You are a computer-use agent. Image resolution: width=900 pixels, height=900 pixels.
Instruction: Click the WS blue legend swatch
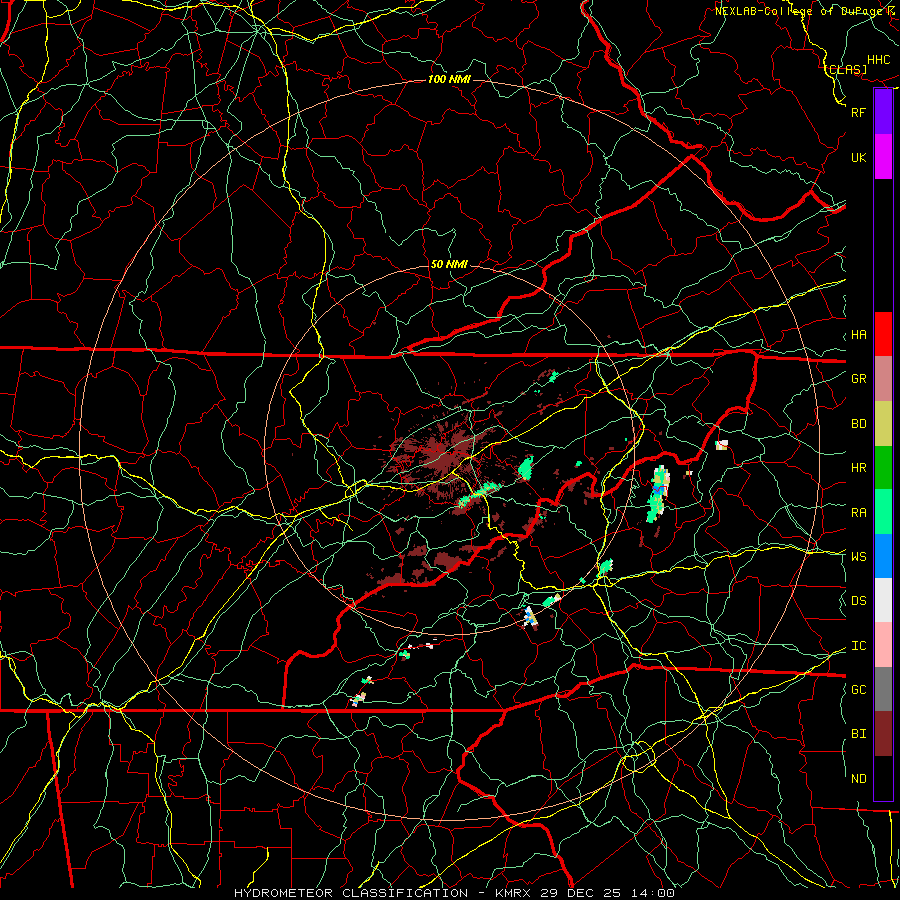pyautogui.click(x=883, y=556)
